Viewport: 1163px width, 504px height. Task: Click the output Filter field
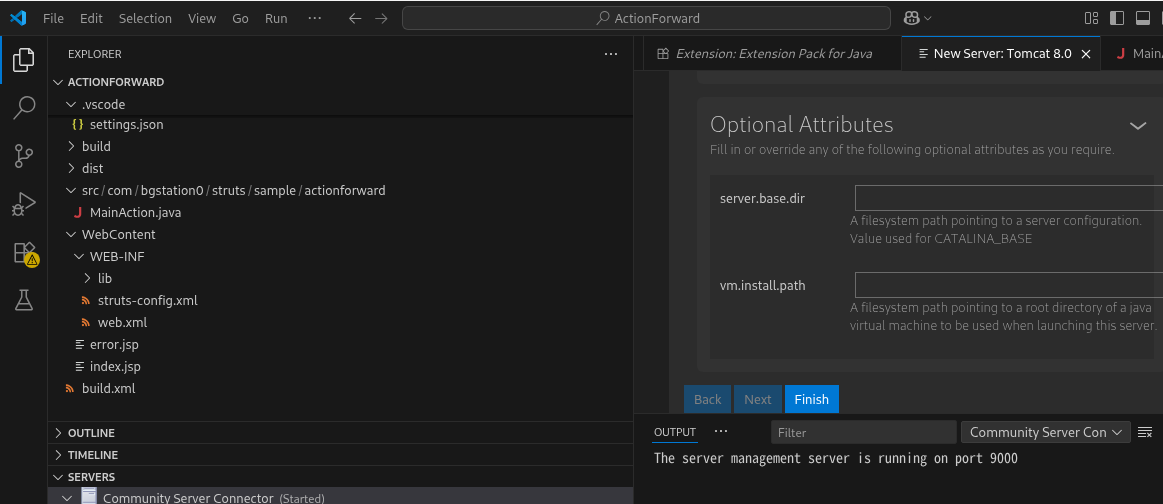pos(863,432)
